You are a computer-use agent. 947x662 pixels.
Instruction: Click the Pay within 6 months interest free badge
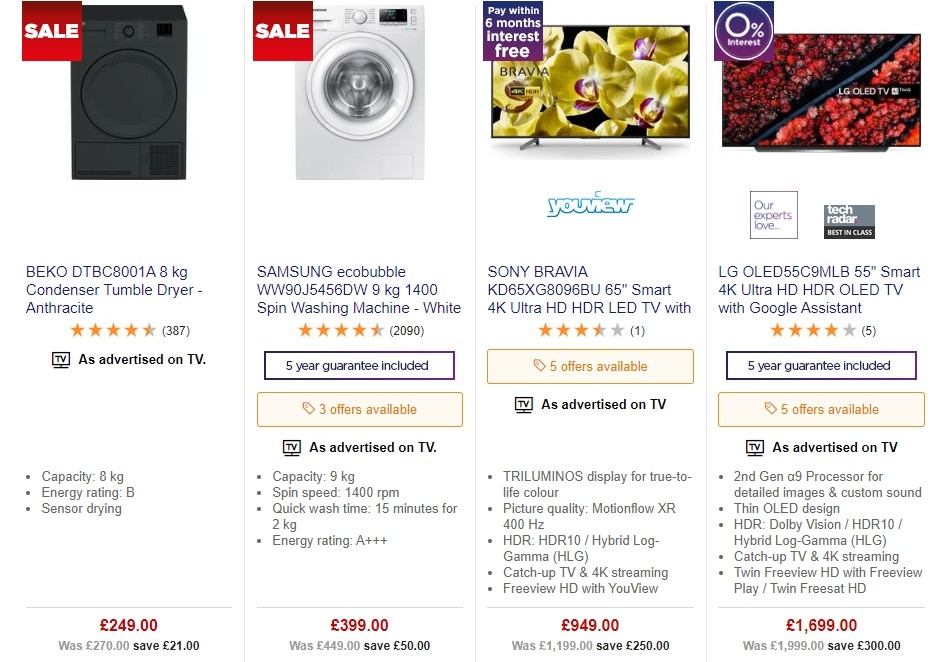[512, 31]
